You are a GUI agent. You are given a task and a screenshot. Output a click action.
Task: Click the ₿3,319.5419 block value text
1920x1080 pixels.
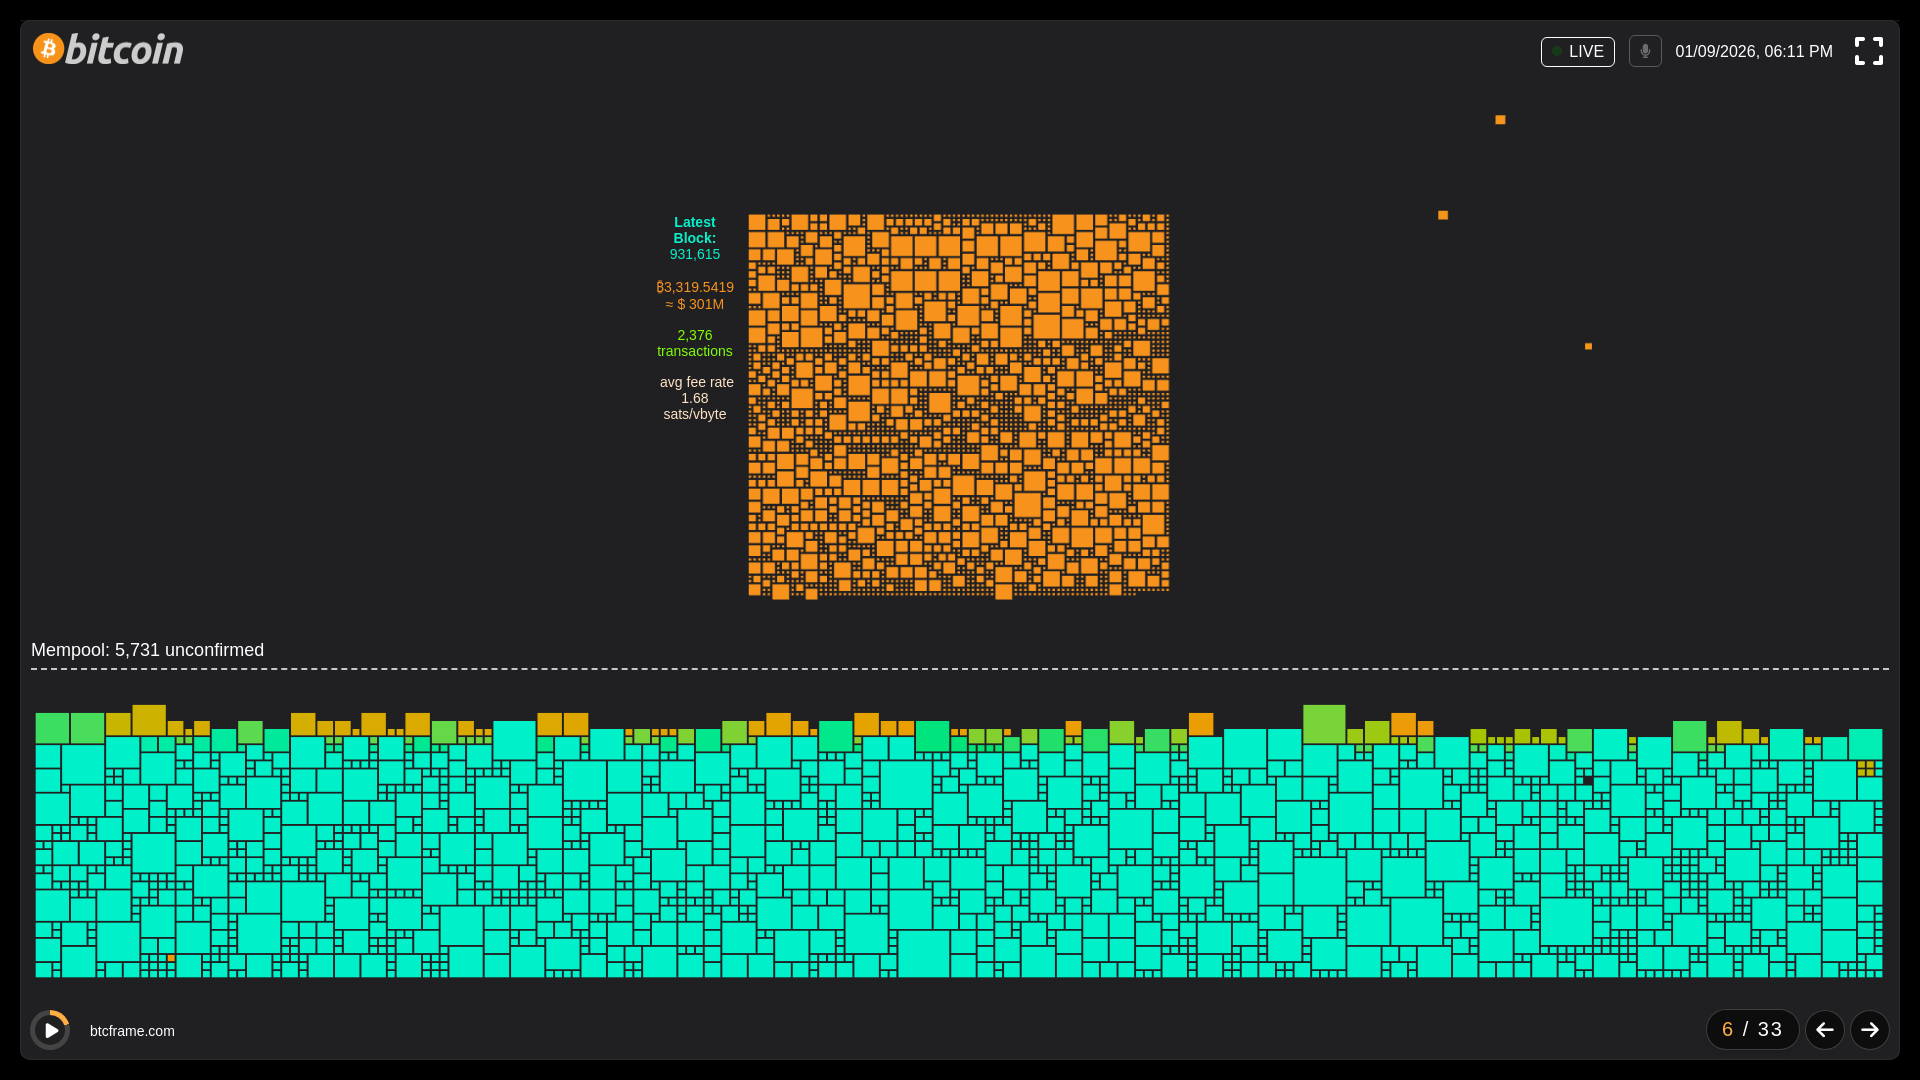[695, 288]
